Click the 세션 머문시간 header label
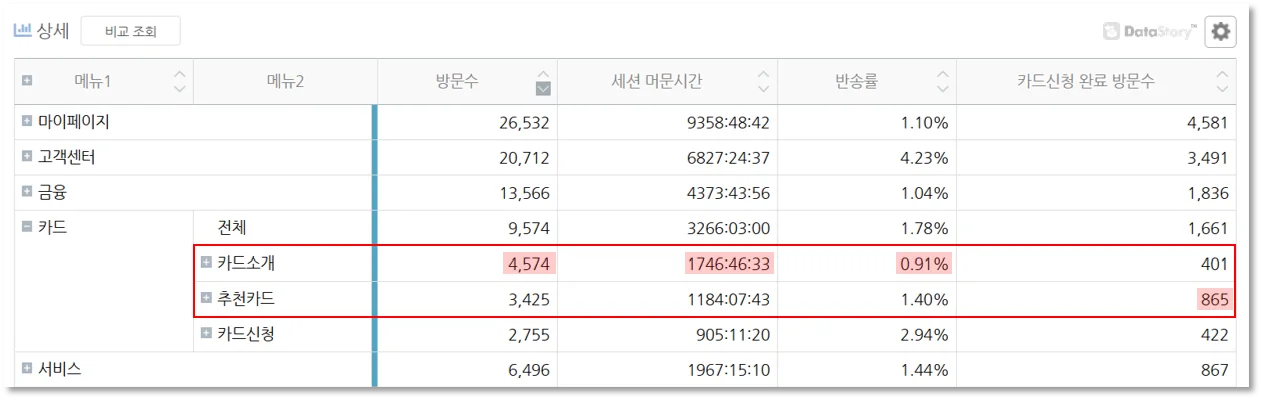The width and height of the screenshot is (1262, 400). click(x=657, y=81)
